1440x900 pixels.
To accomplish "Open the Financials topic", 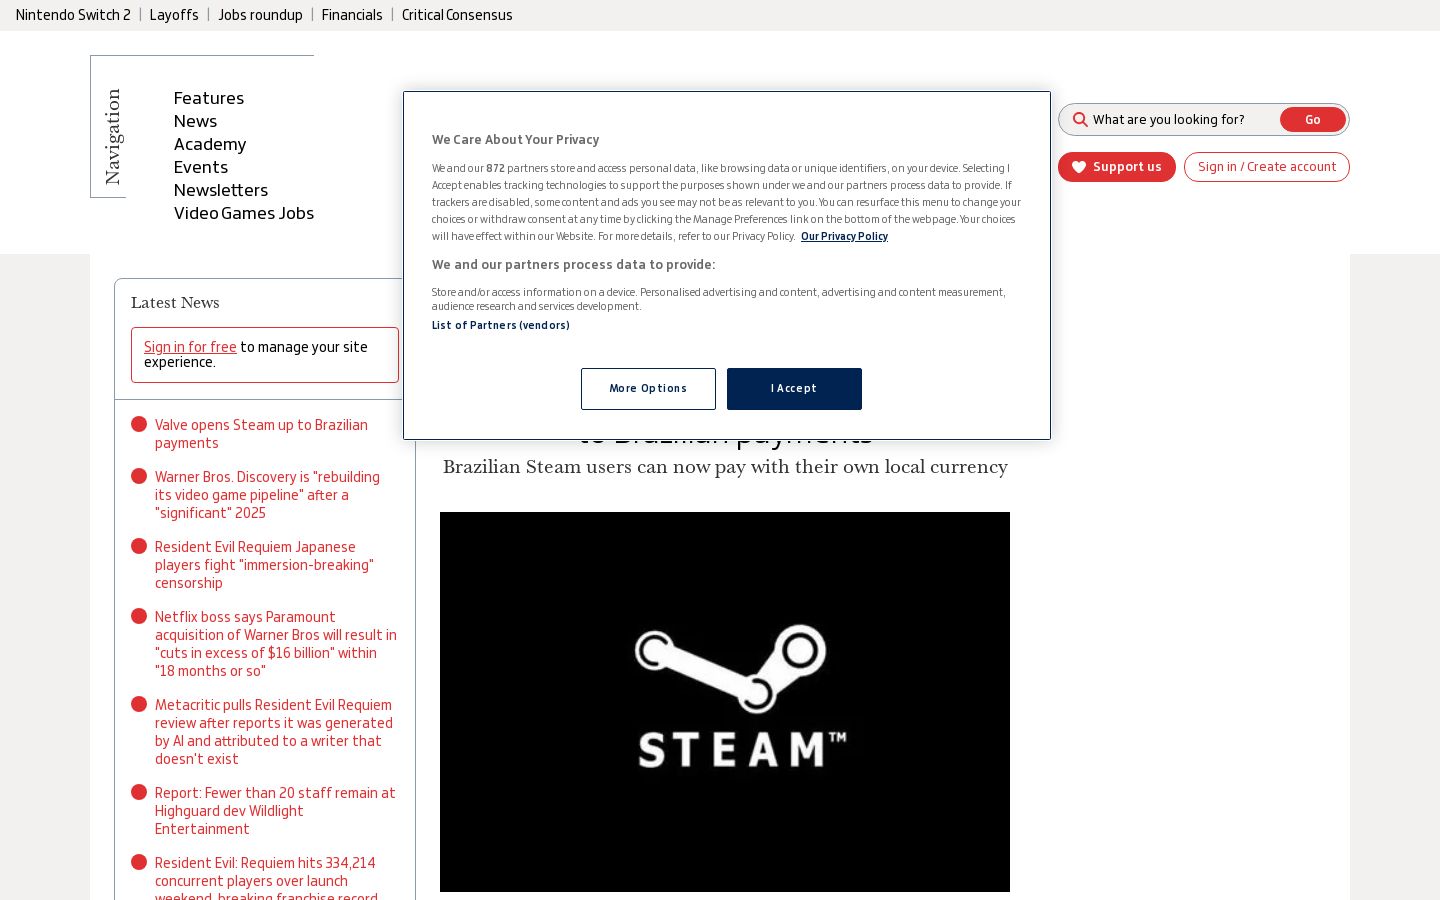I will (x=352, y=15).
